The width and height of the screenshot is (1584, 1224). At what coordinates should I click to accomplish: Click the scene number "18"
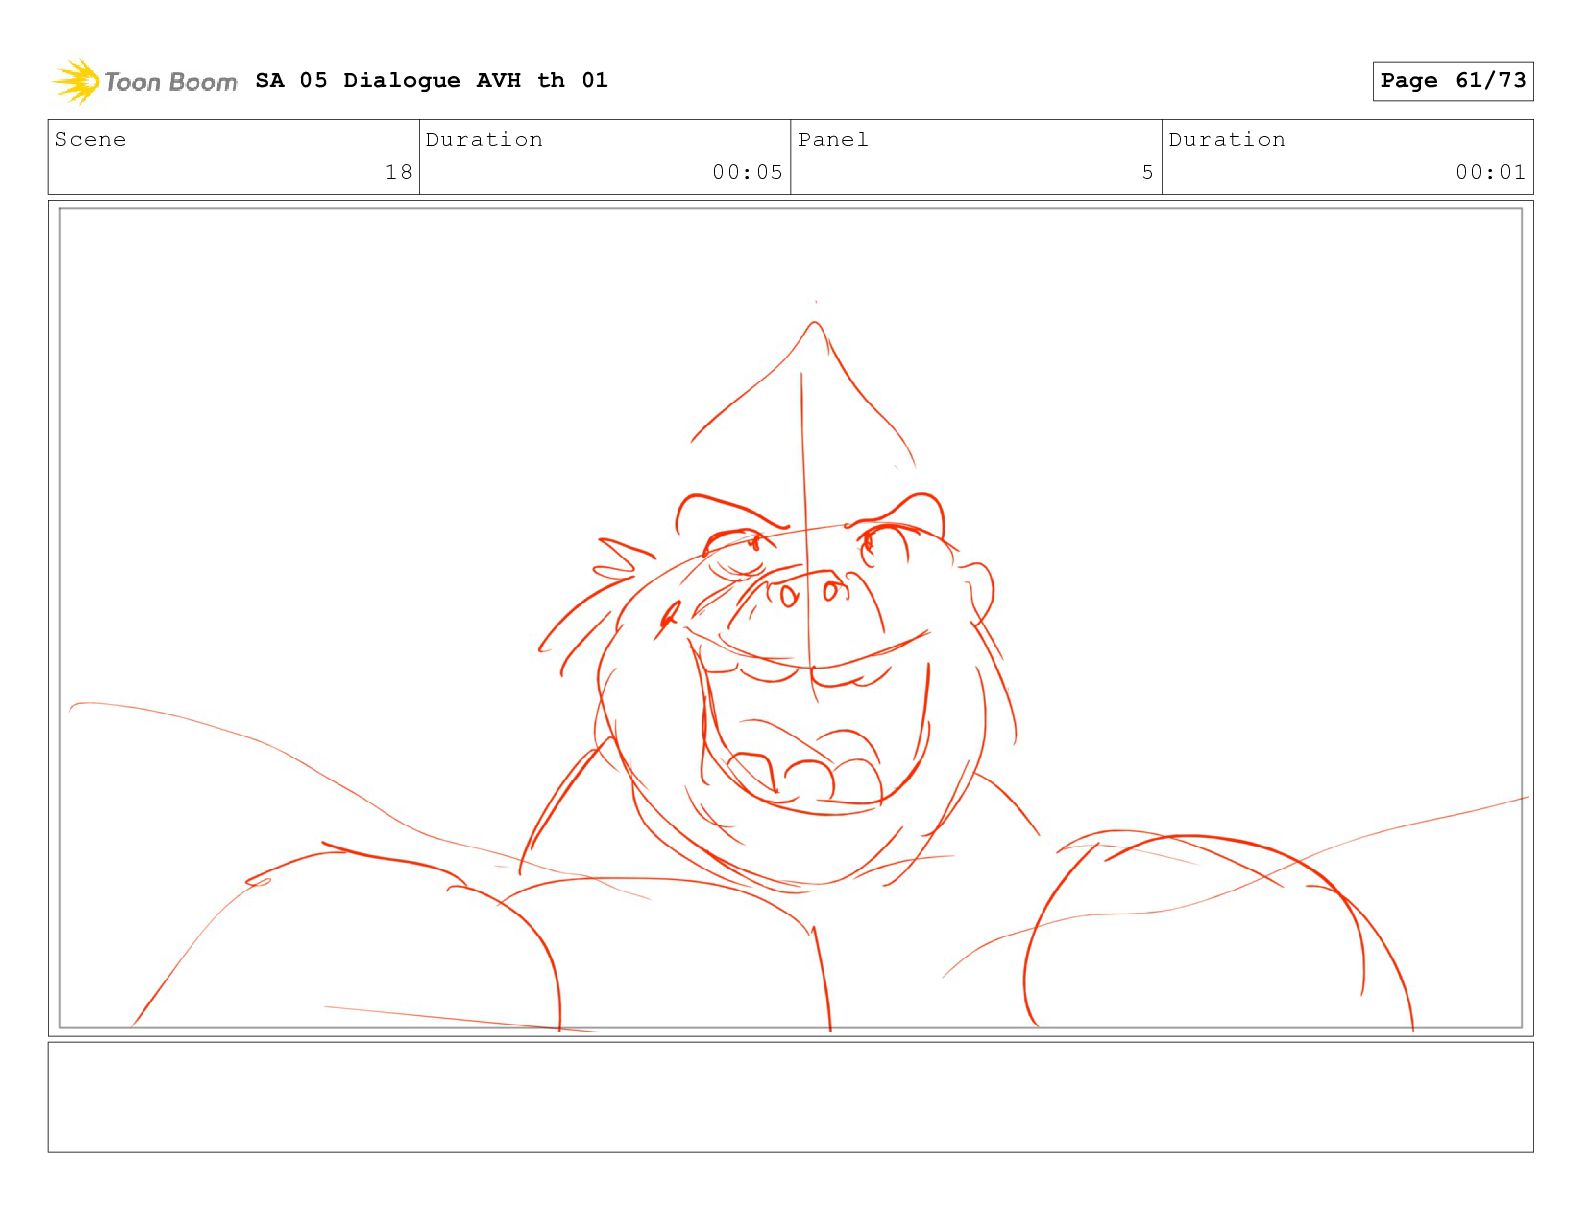pos(399,172)
